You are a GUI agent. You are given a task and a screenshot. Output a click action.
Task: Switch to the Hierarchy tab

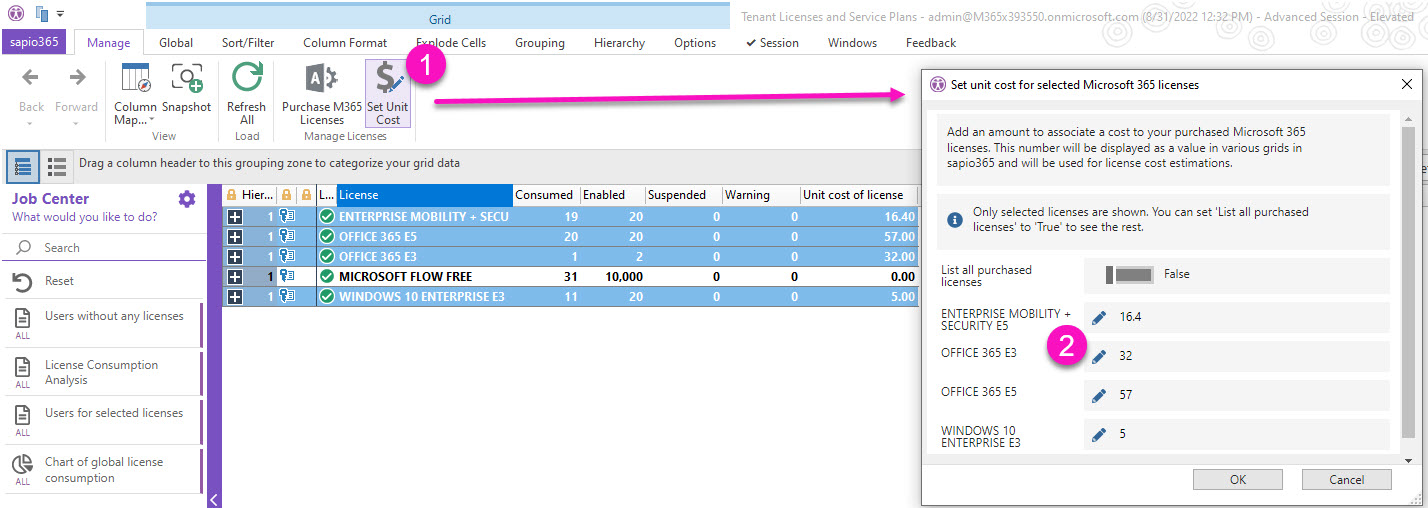click(619, 43)
